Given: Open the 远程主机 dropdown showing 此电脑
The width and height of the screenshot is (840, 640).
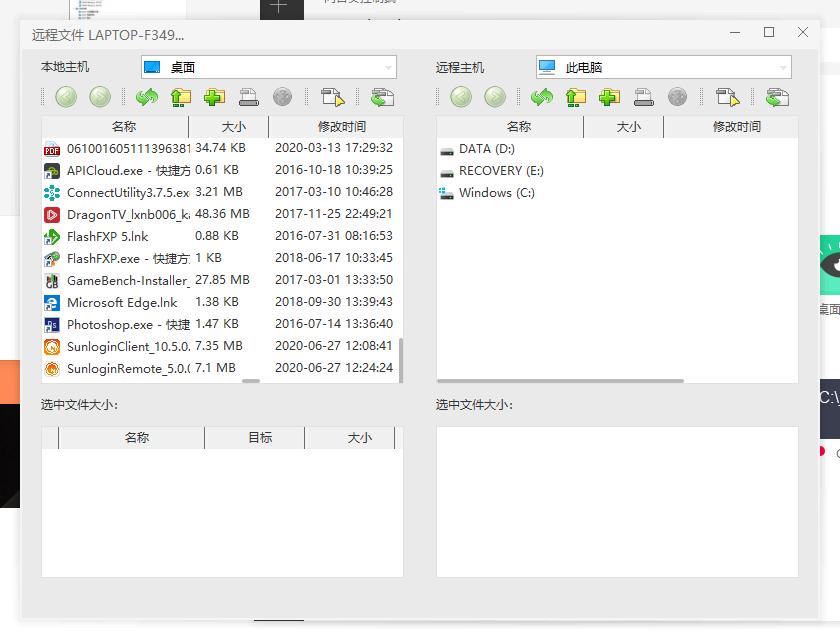Looking at the screenshot, I should click(784, 67).
